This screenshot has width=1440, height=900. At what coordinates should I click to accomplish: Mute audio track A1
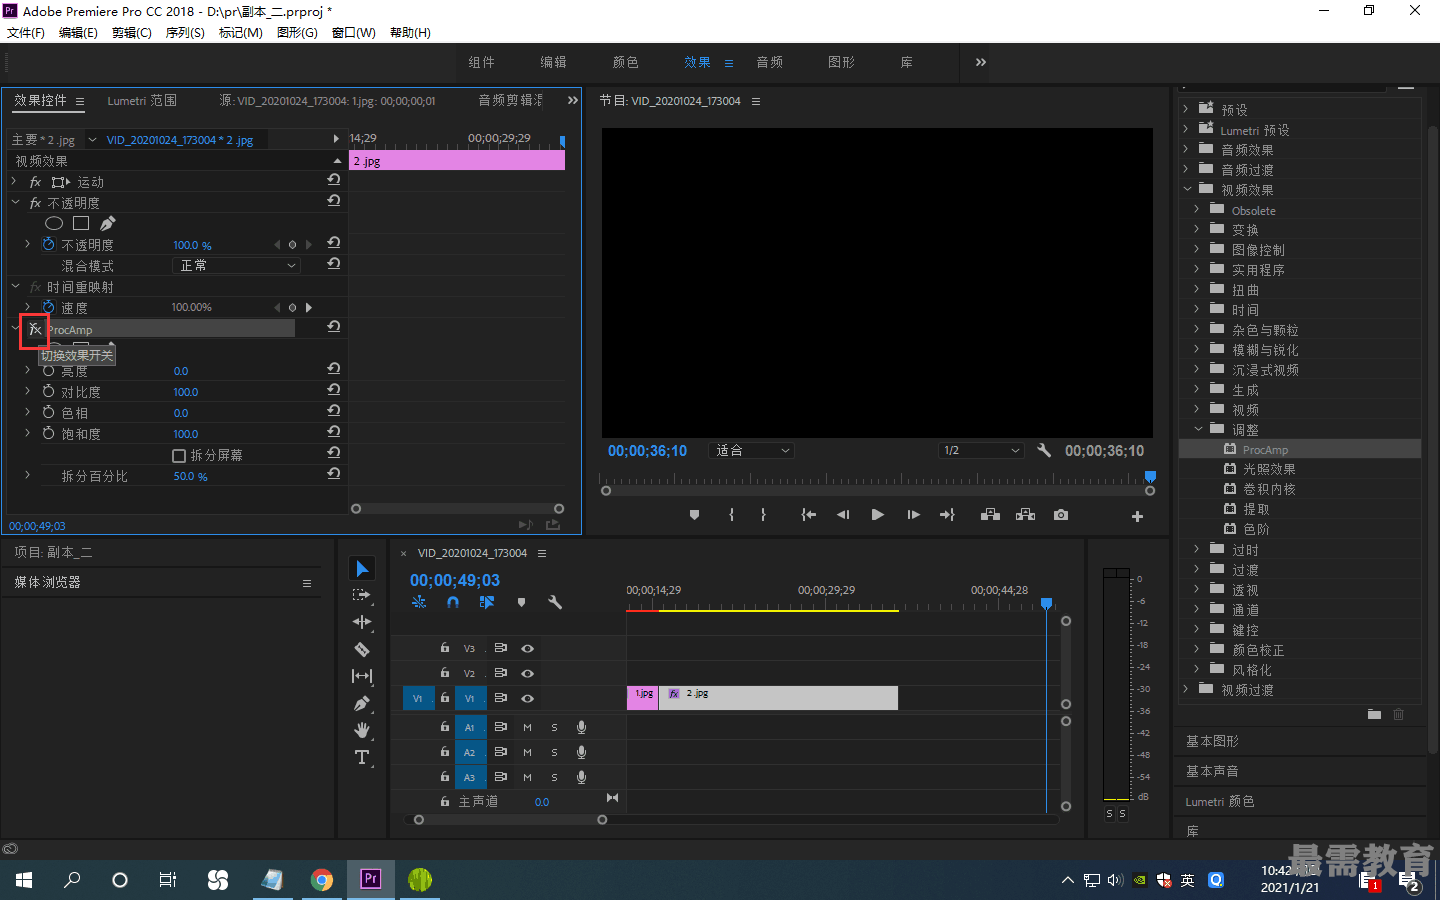(x=527, y=728)
